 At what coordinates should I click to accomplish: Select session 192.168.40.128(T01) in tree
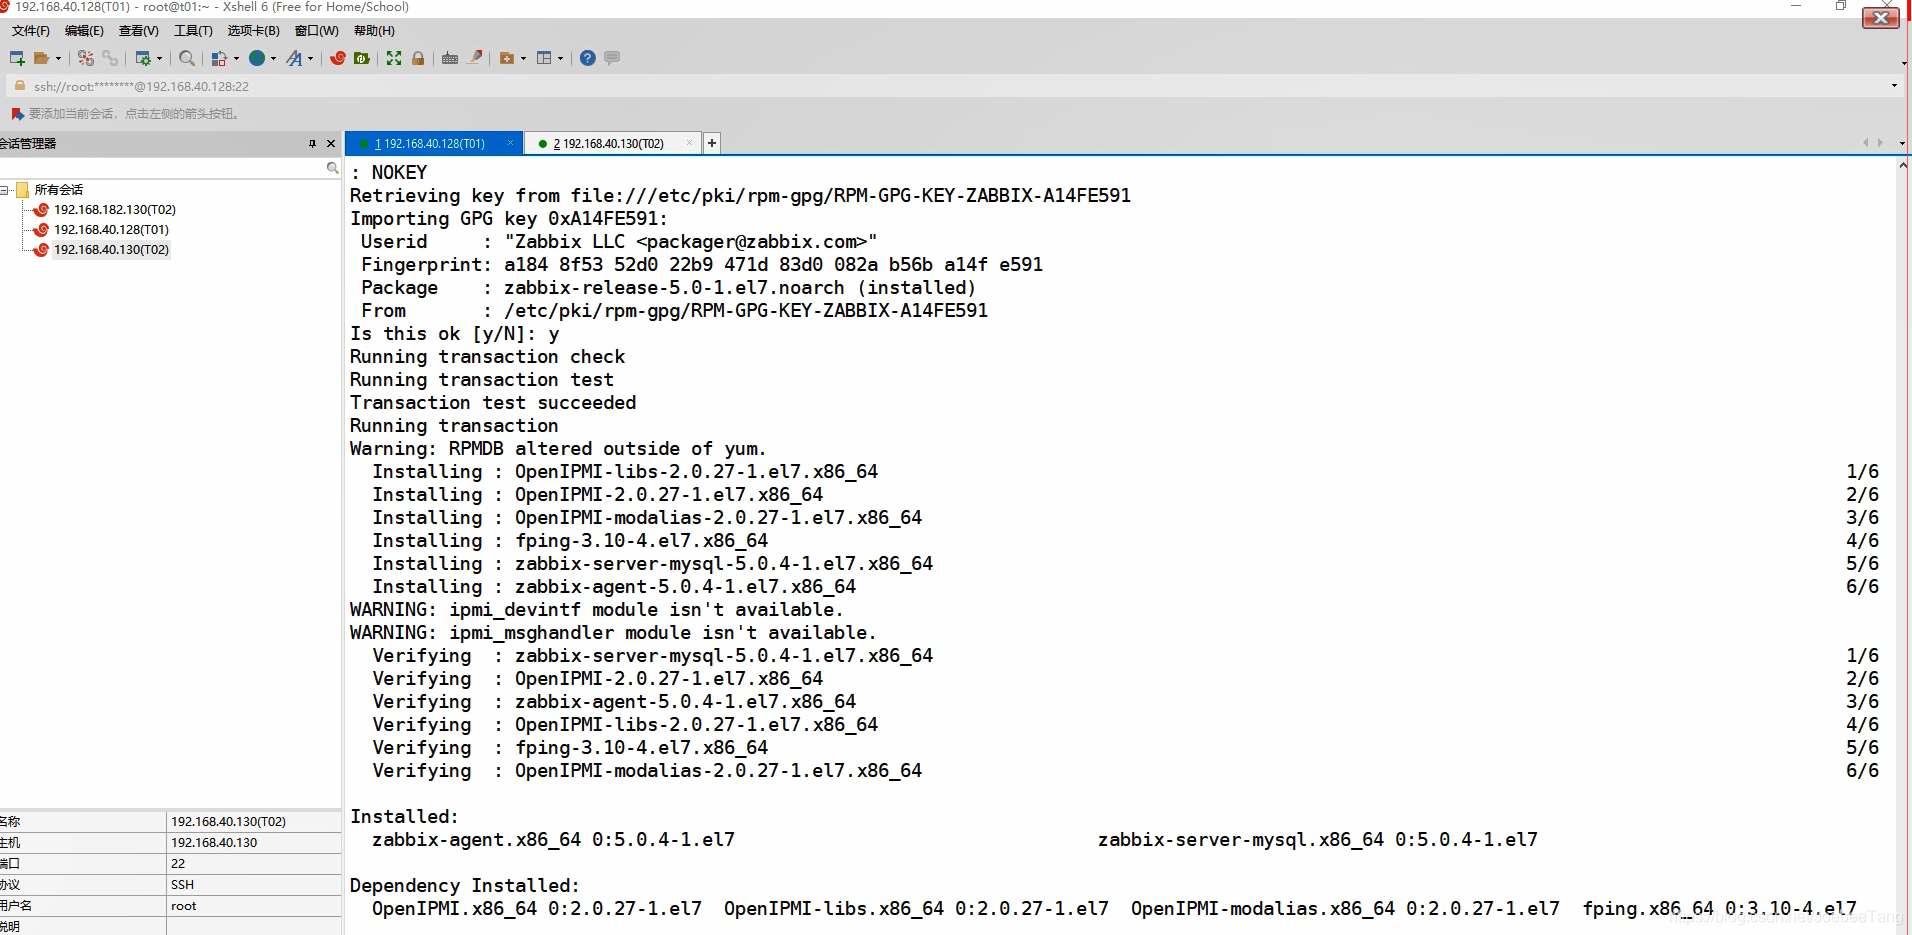(111, 230)
